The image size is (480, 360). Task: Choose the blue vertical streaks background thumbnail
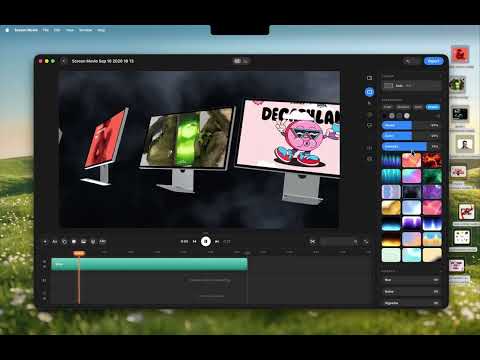pyautogui.click(x=391, y=160)
